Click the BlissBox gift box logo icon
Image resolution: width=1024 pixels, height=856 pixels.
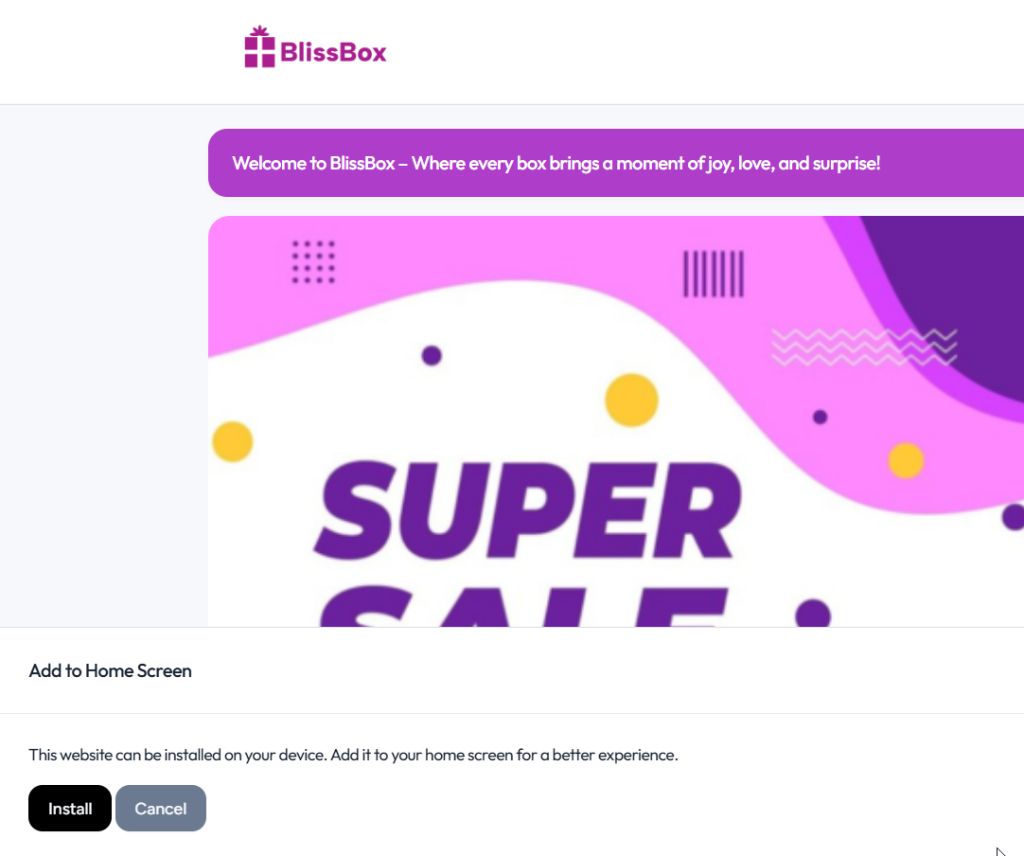coord(259,48)
